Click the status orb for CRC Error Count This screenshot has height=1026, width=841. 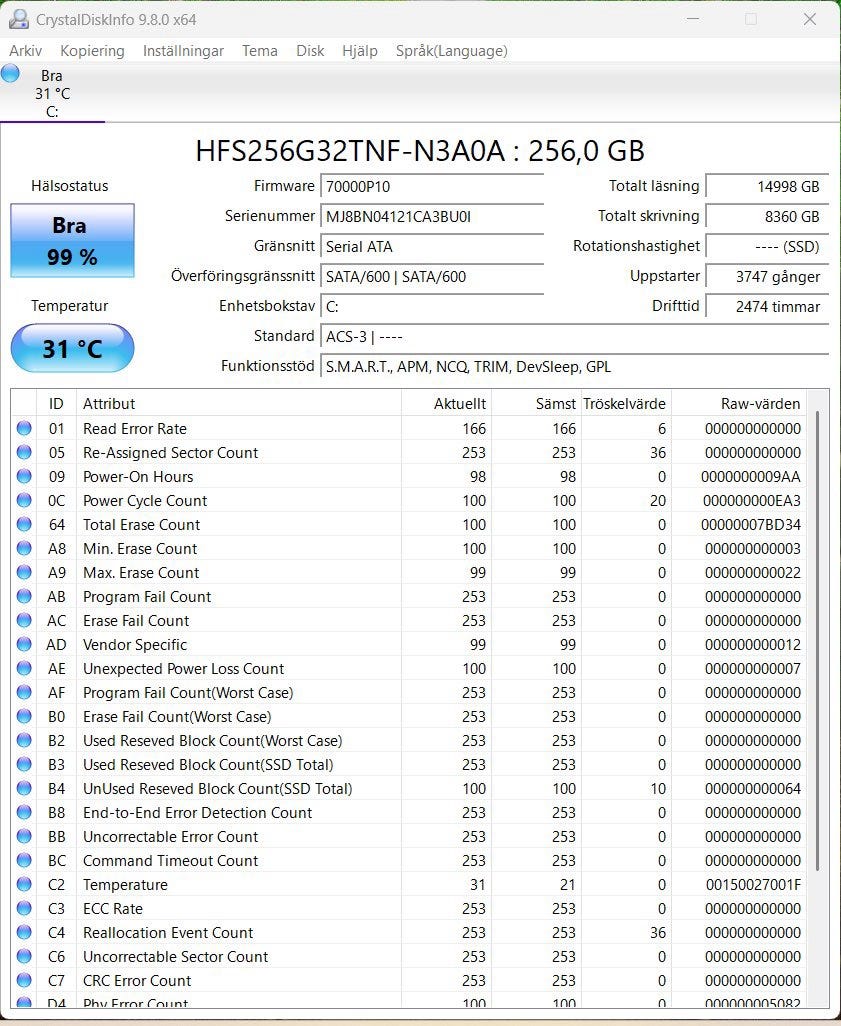pos(24,981)
